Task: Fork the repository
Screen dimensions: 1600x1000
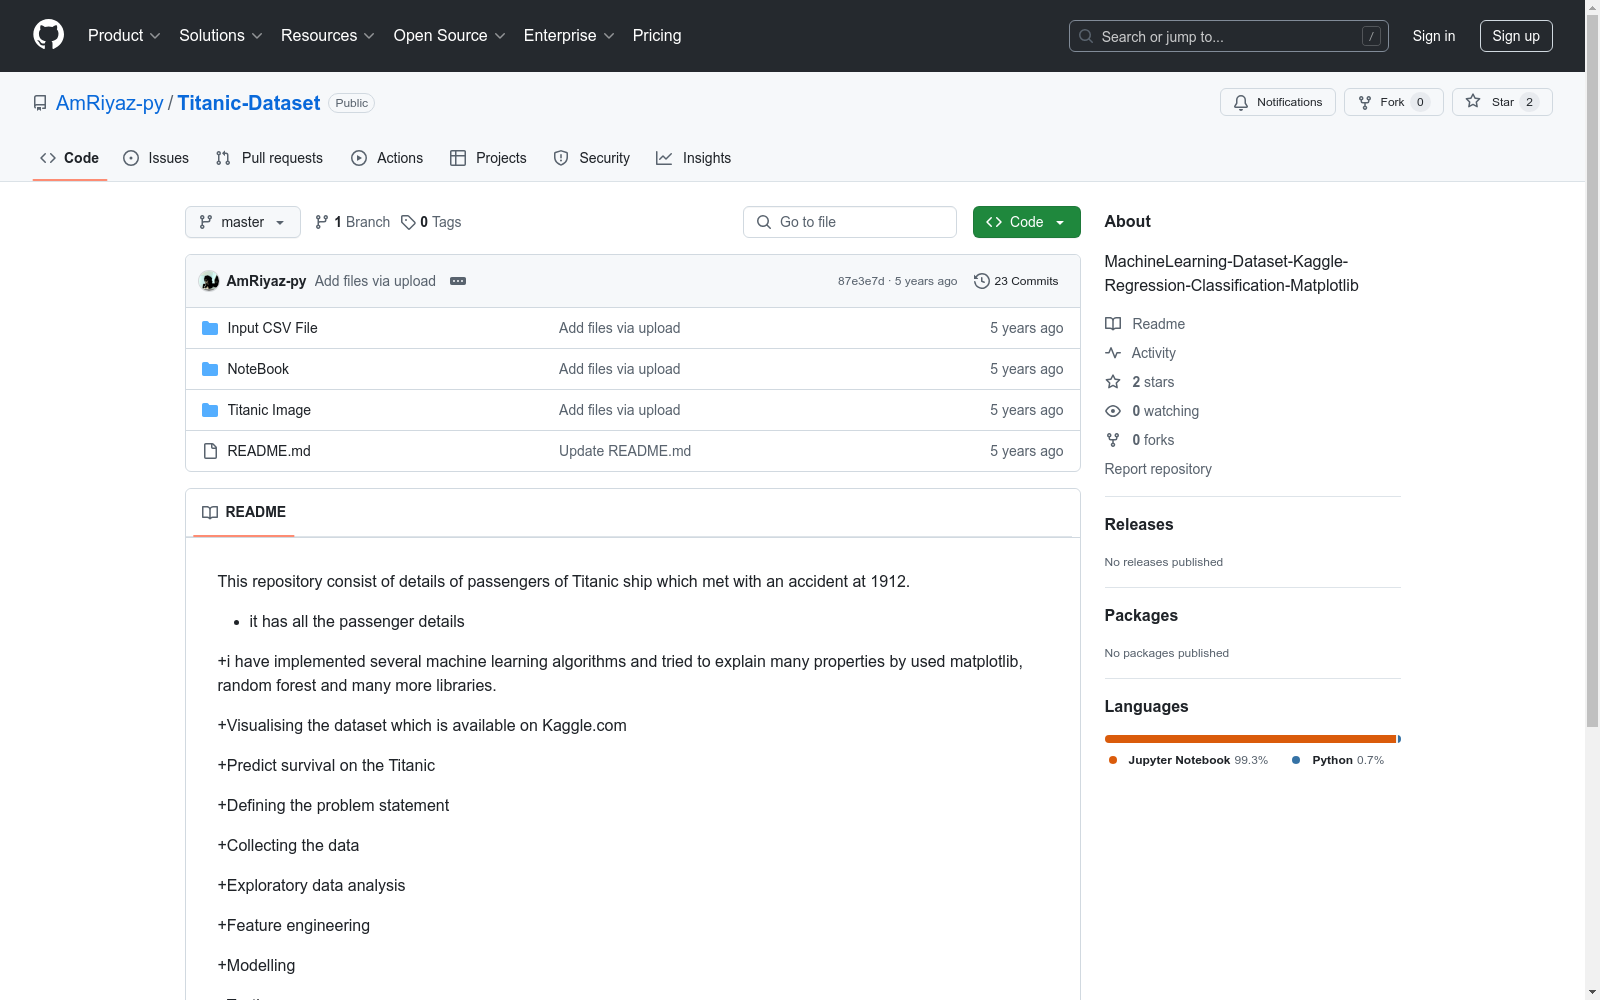Action: [1394, 102]
